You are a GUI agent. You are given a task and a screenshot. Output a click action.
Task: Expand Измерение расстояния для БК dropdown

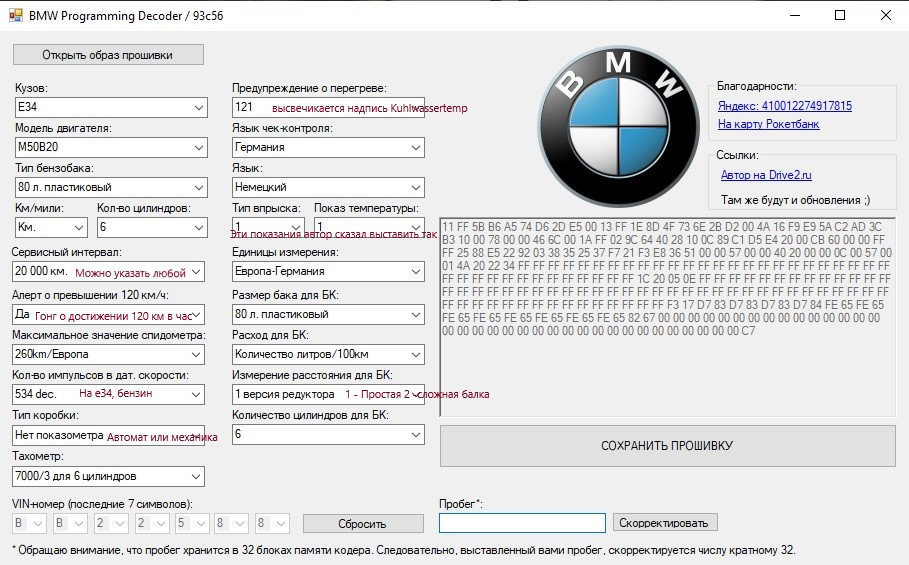(328, 394)
